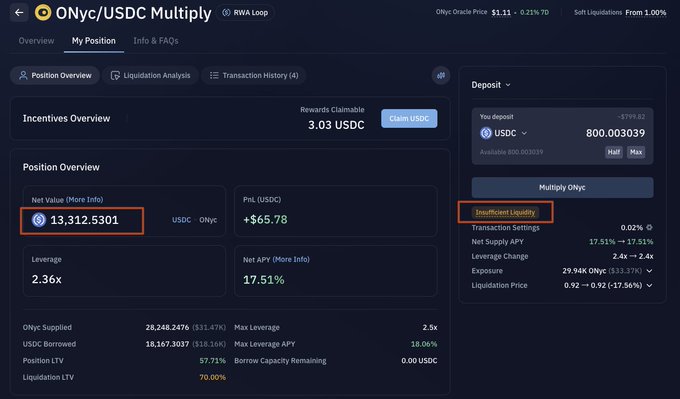Screen dimensions: 680x399
Task: Click the Available 800.003039 balance text
Action: [x=511, y=152]
